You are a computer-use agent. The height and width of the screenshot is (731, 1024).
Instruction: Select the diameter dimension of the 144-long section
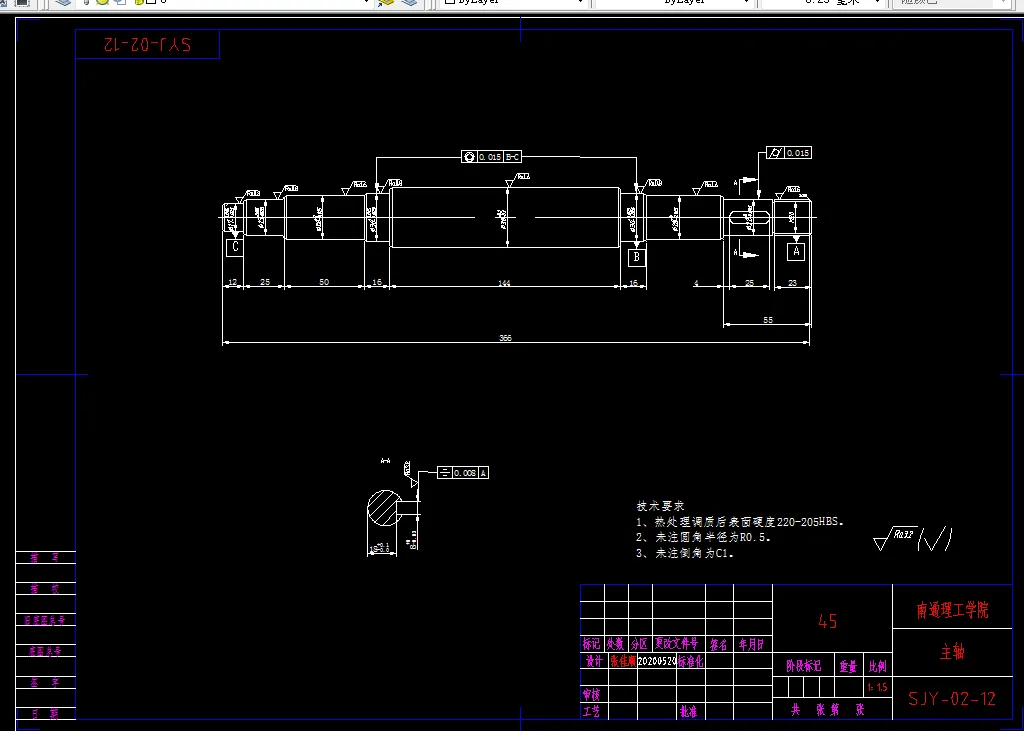(504, 218)
